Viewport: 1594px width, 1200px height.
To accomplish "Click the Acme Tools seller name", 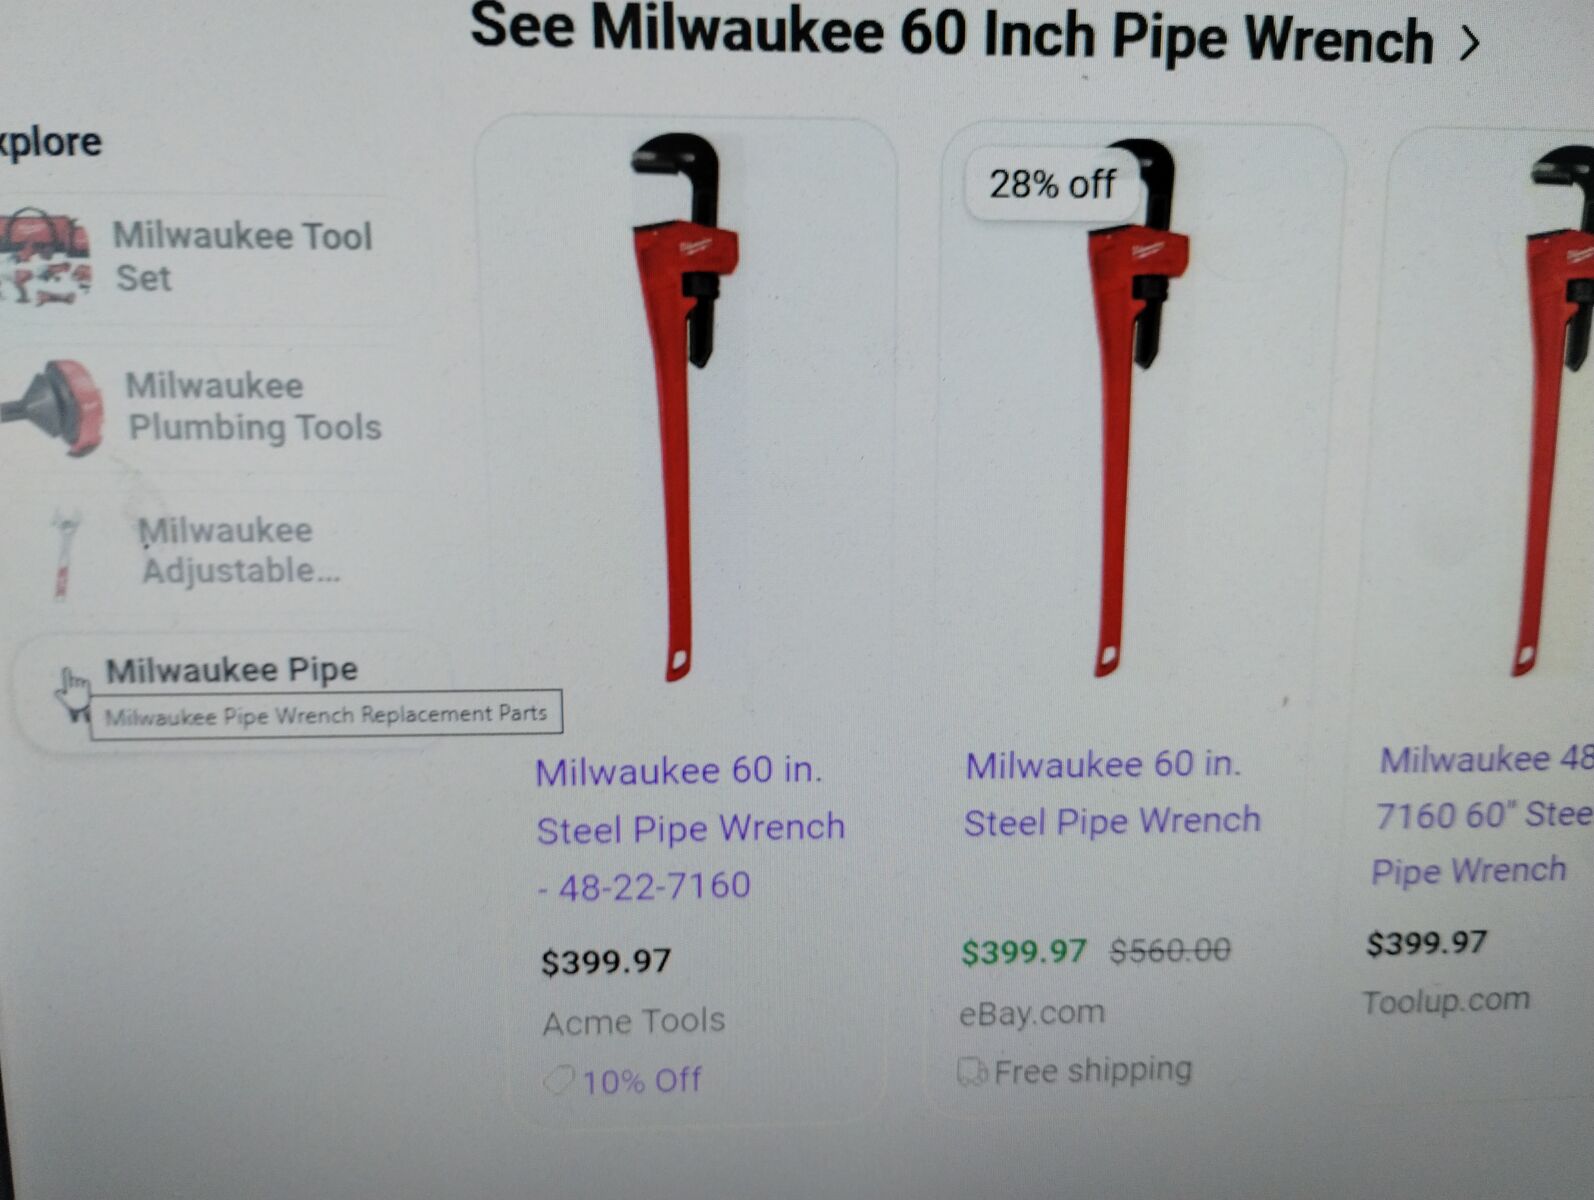I will click(x=634, y=1021).
